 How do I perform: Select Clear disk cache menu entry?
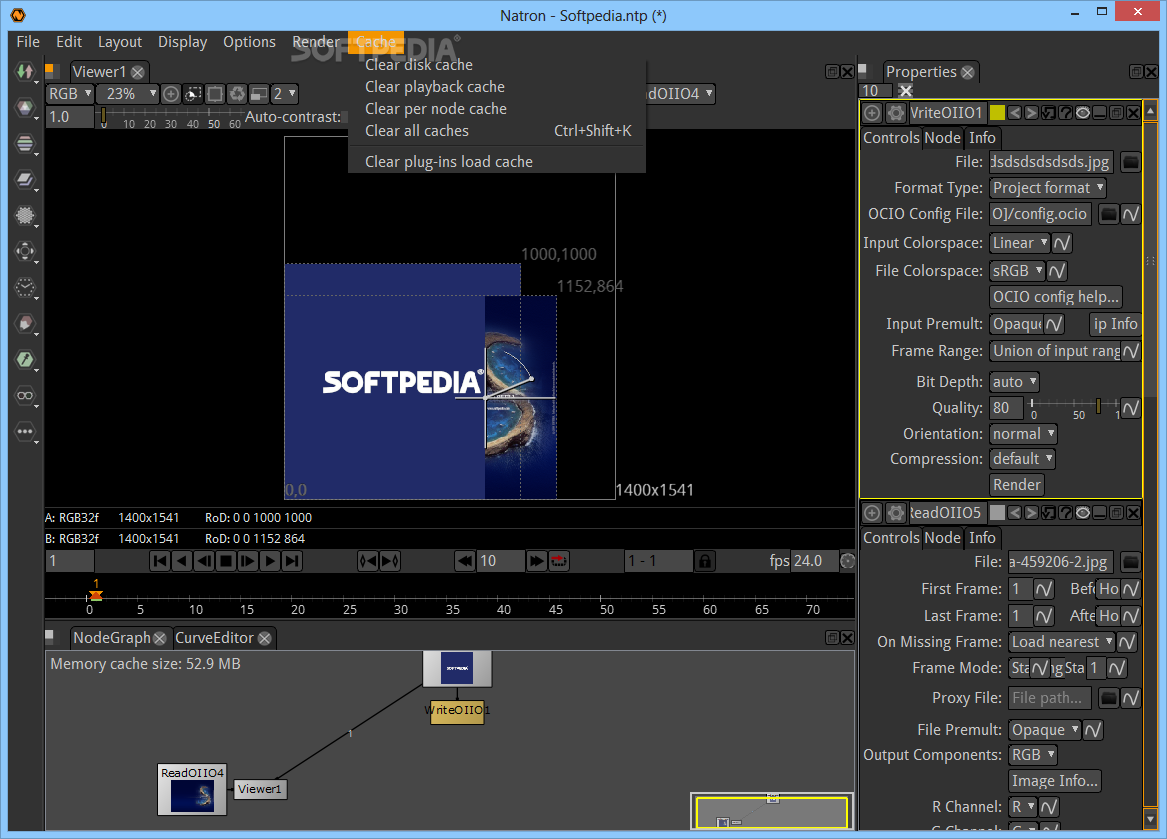[496, 65]
